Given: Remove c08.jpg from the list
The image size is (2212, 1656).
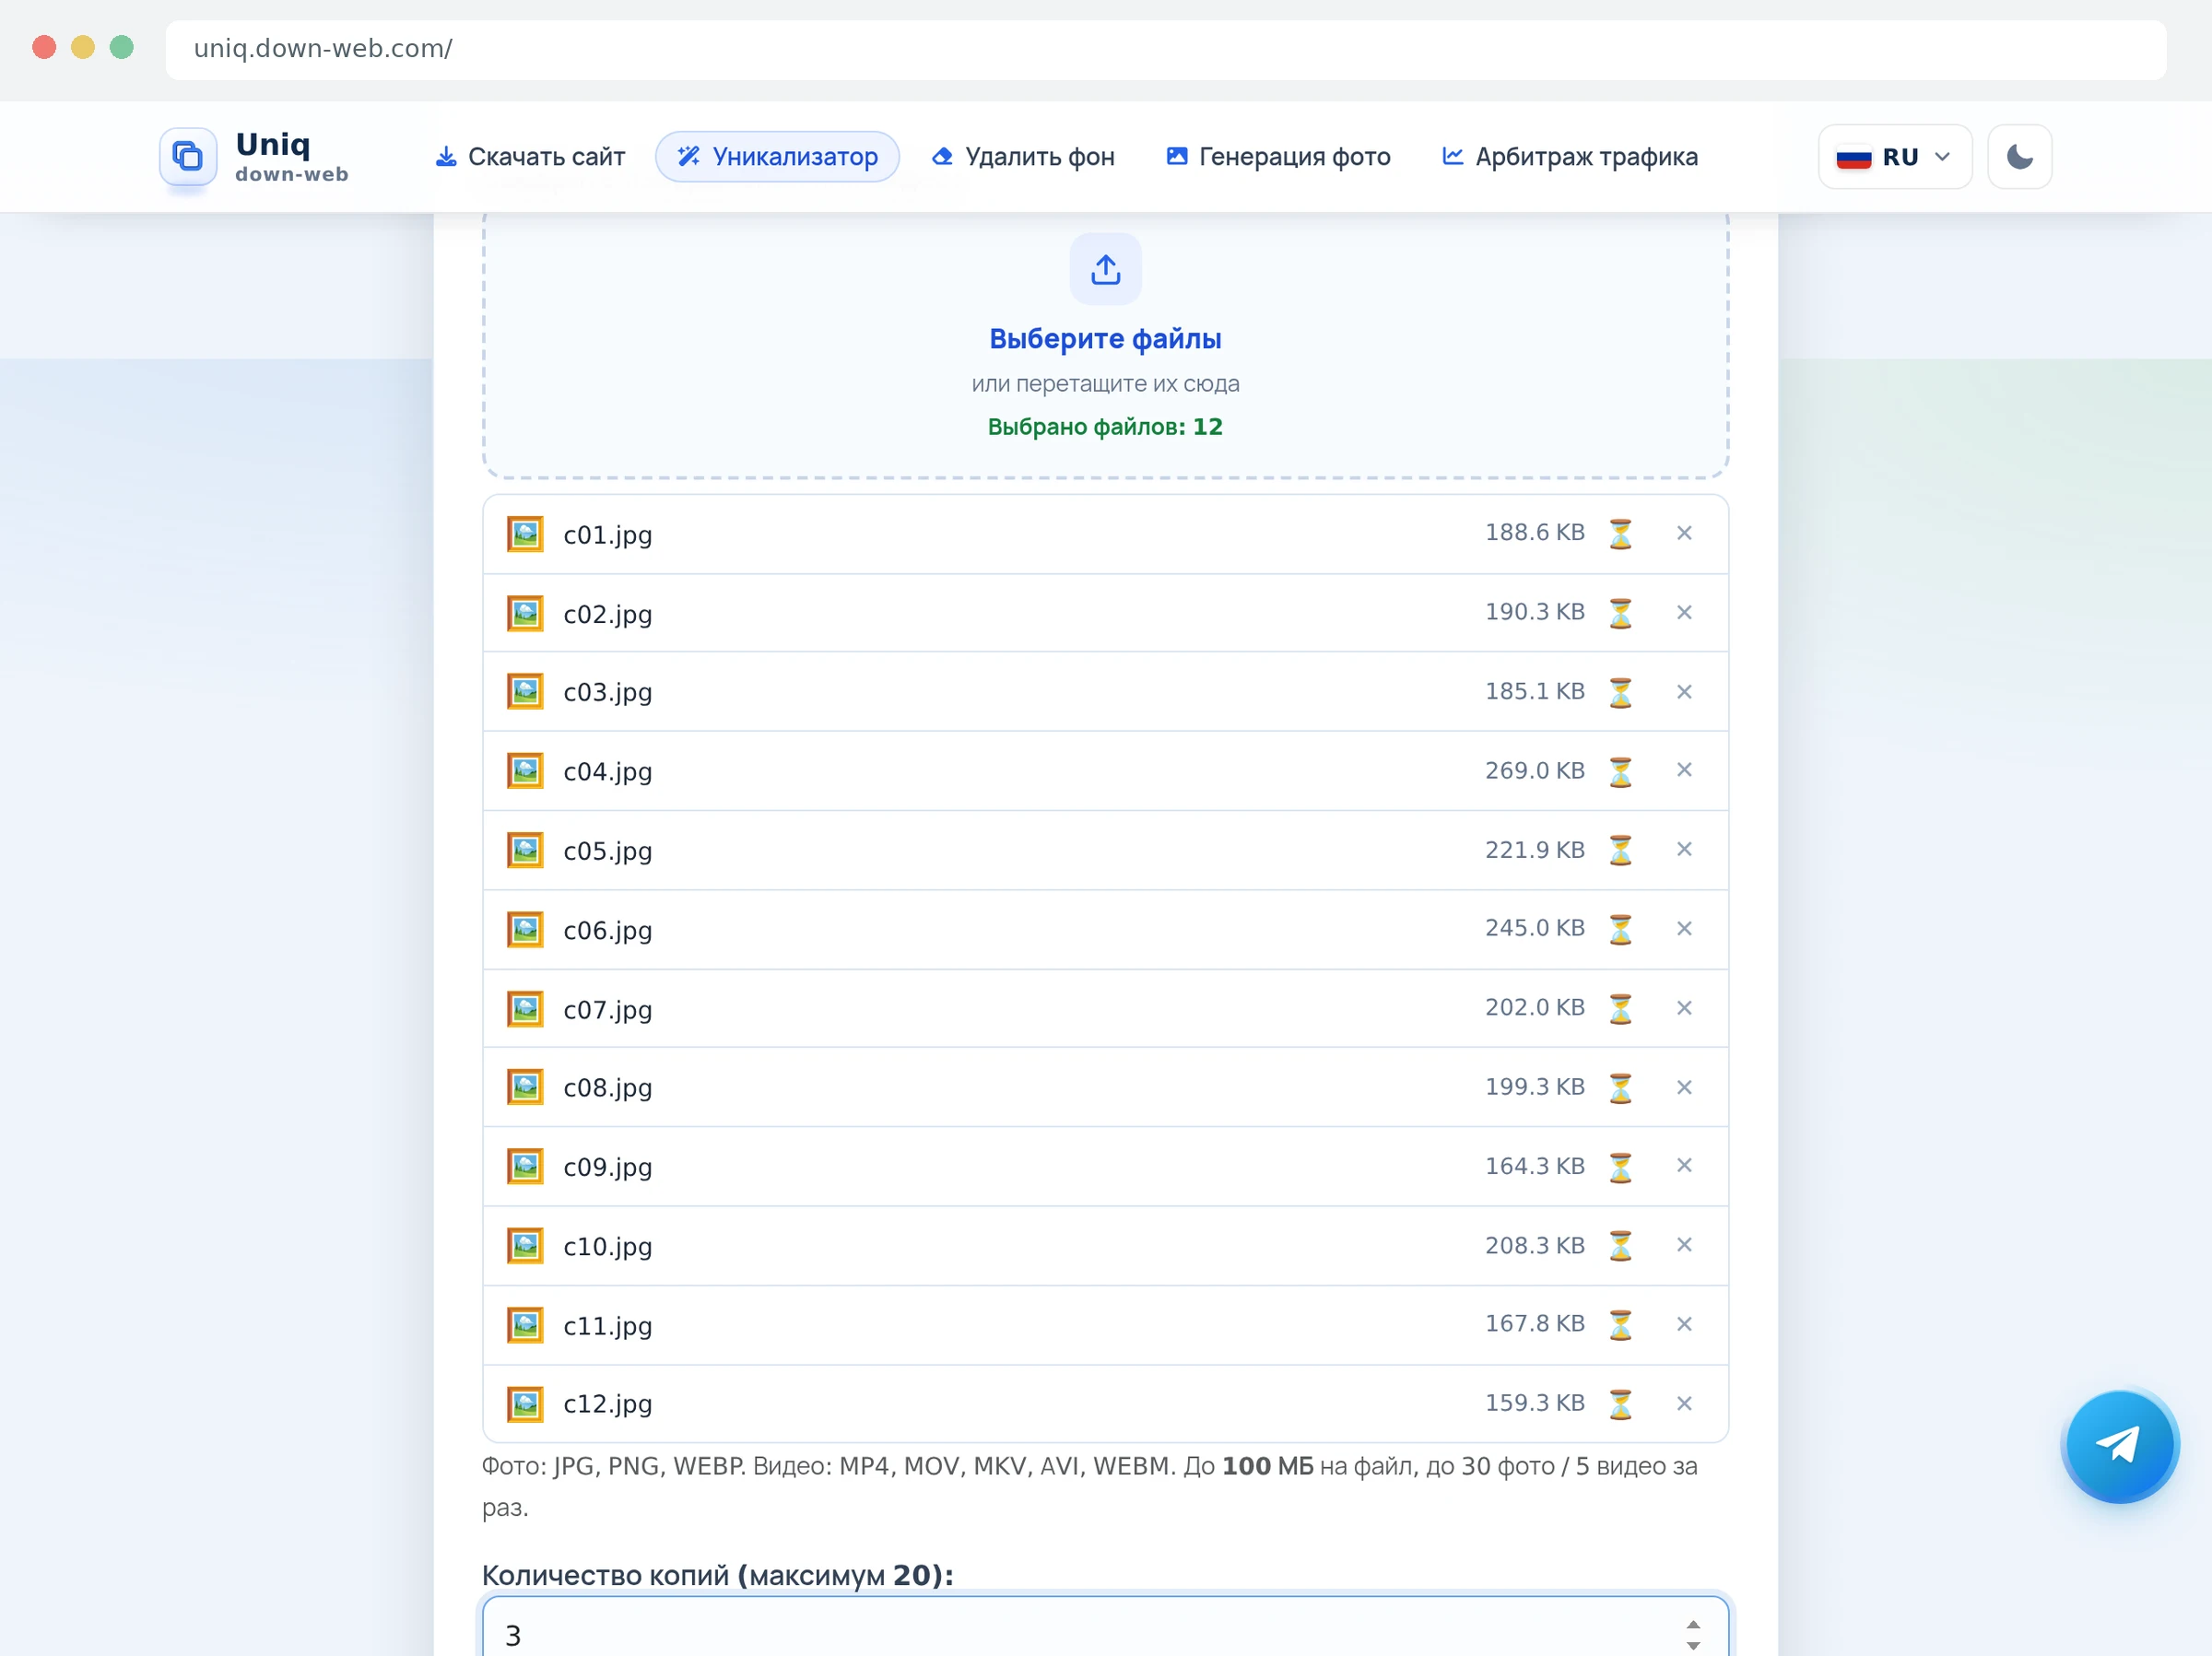Looking at the screenshot, I should point(1684,1087).
